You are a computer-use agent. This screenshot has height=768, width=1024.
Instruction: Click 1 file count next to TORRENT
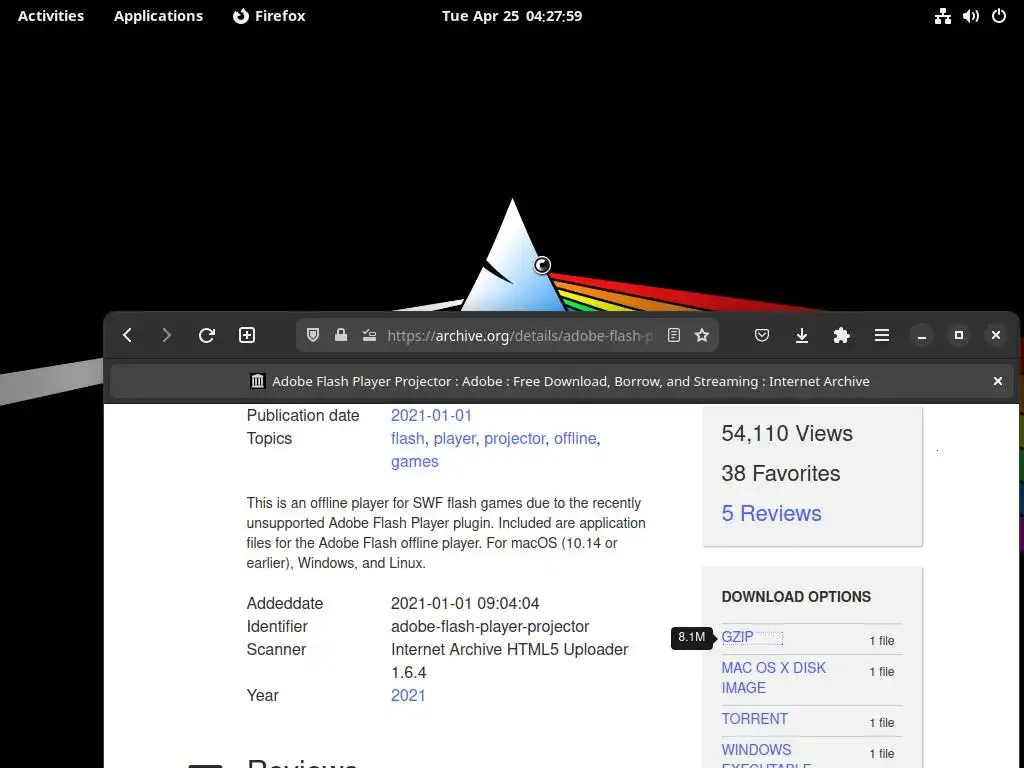point(882,723)
